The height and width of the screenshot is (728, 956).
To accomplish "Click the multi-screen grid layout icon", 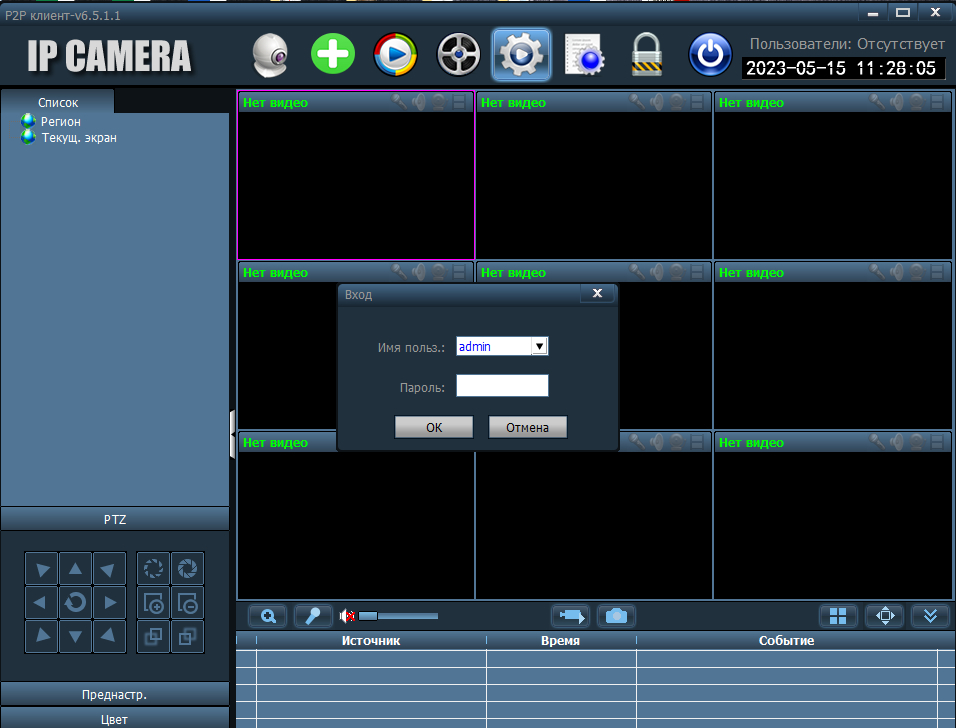I will point(838,616).
